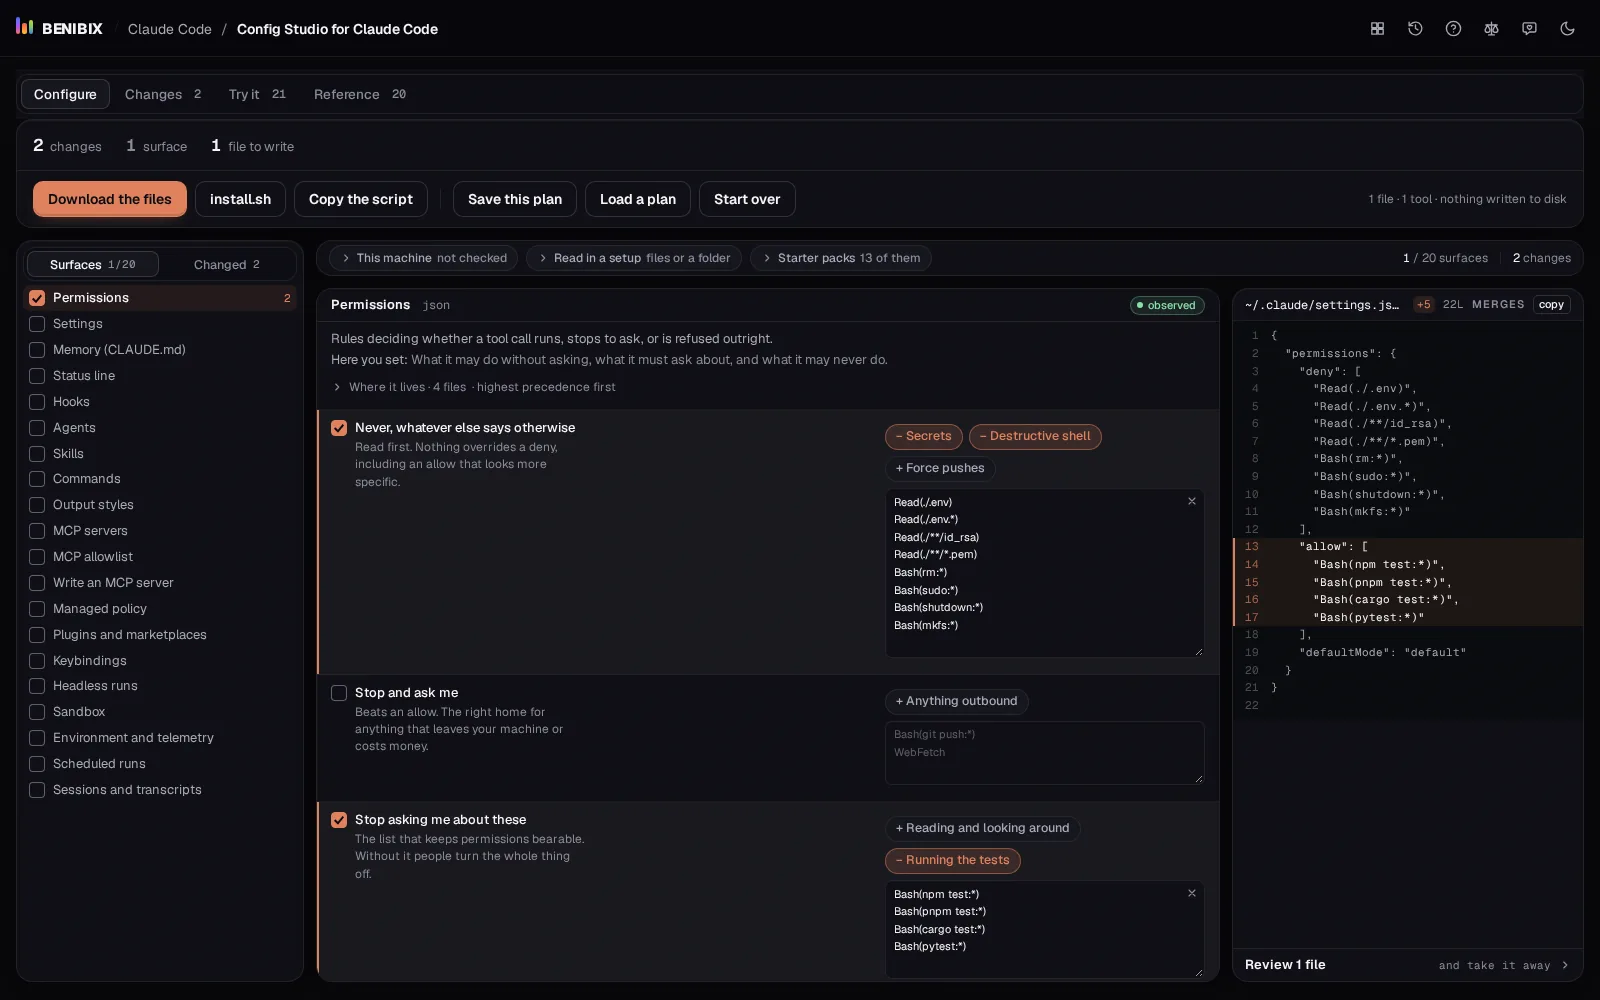Image resolution: width=1600 pixels, height=1000 pixels.
Task: Click Load a plan button
Action: pyautogui.click(x=638, y=199)
